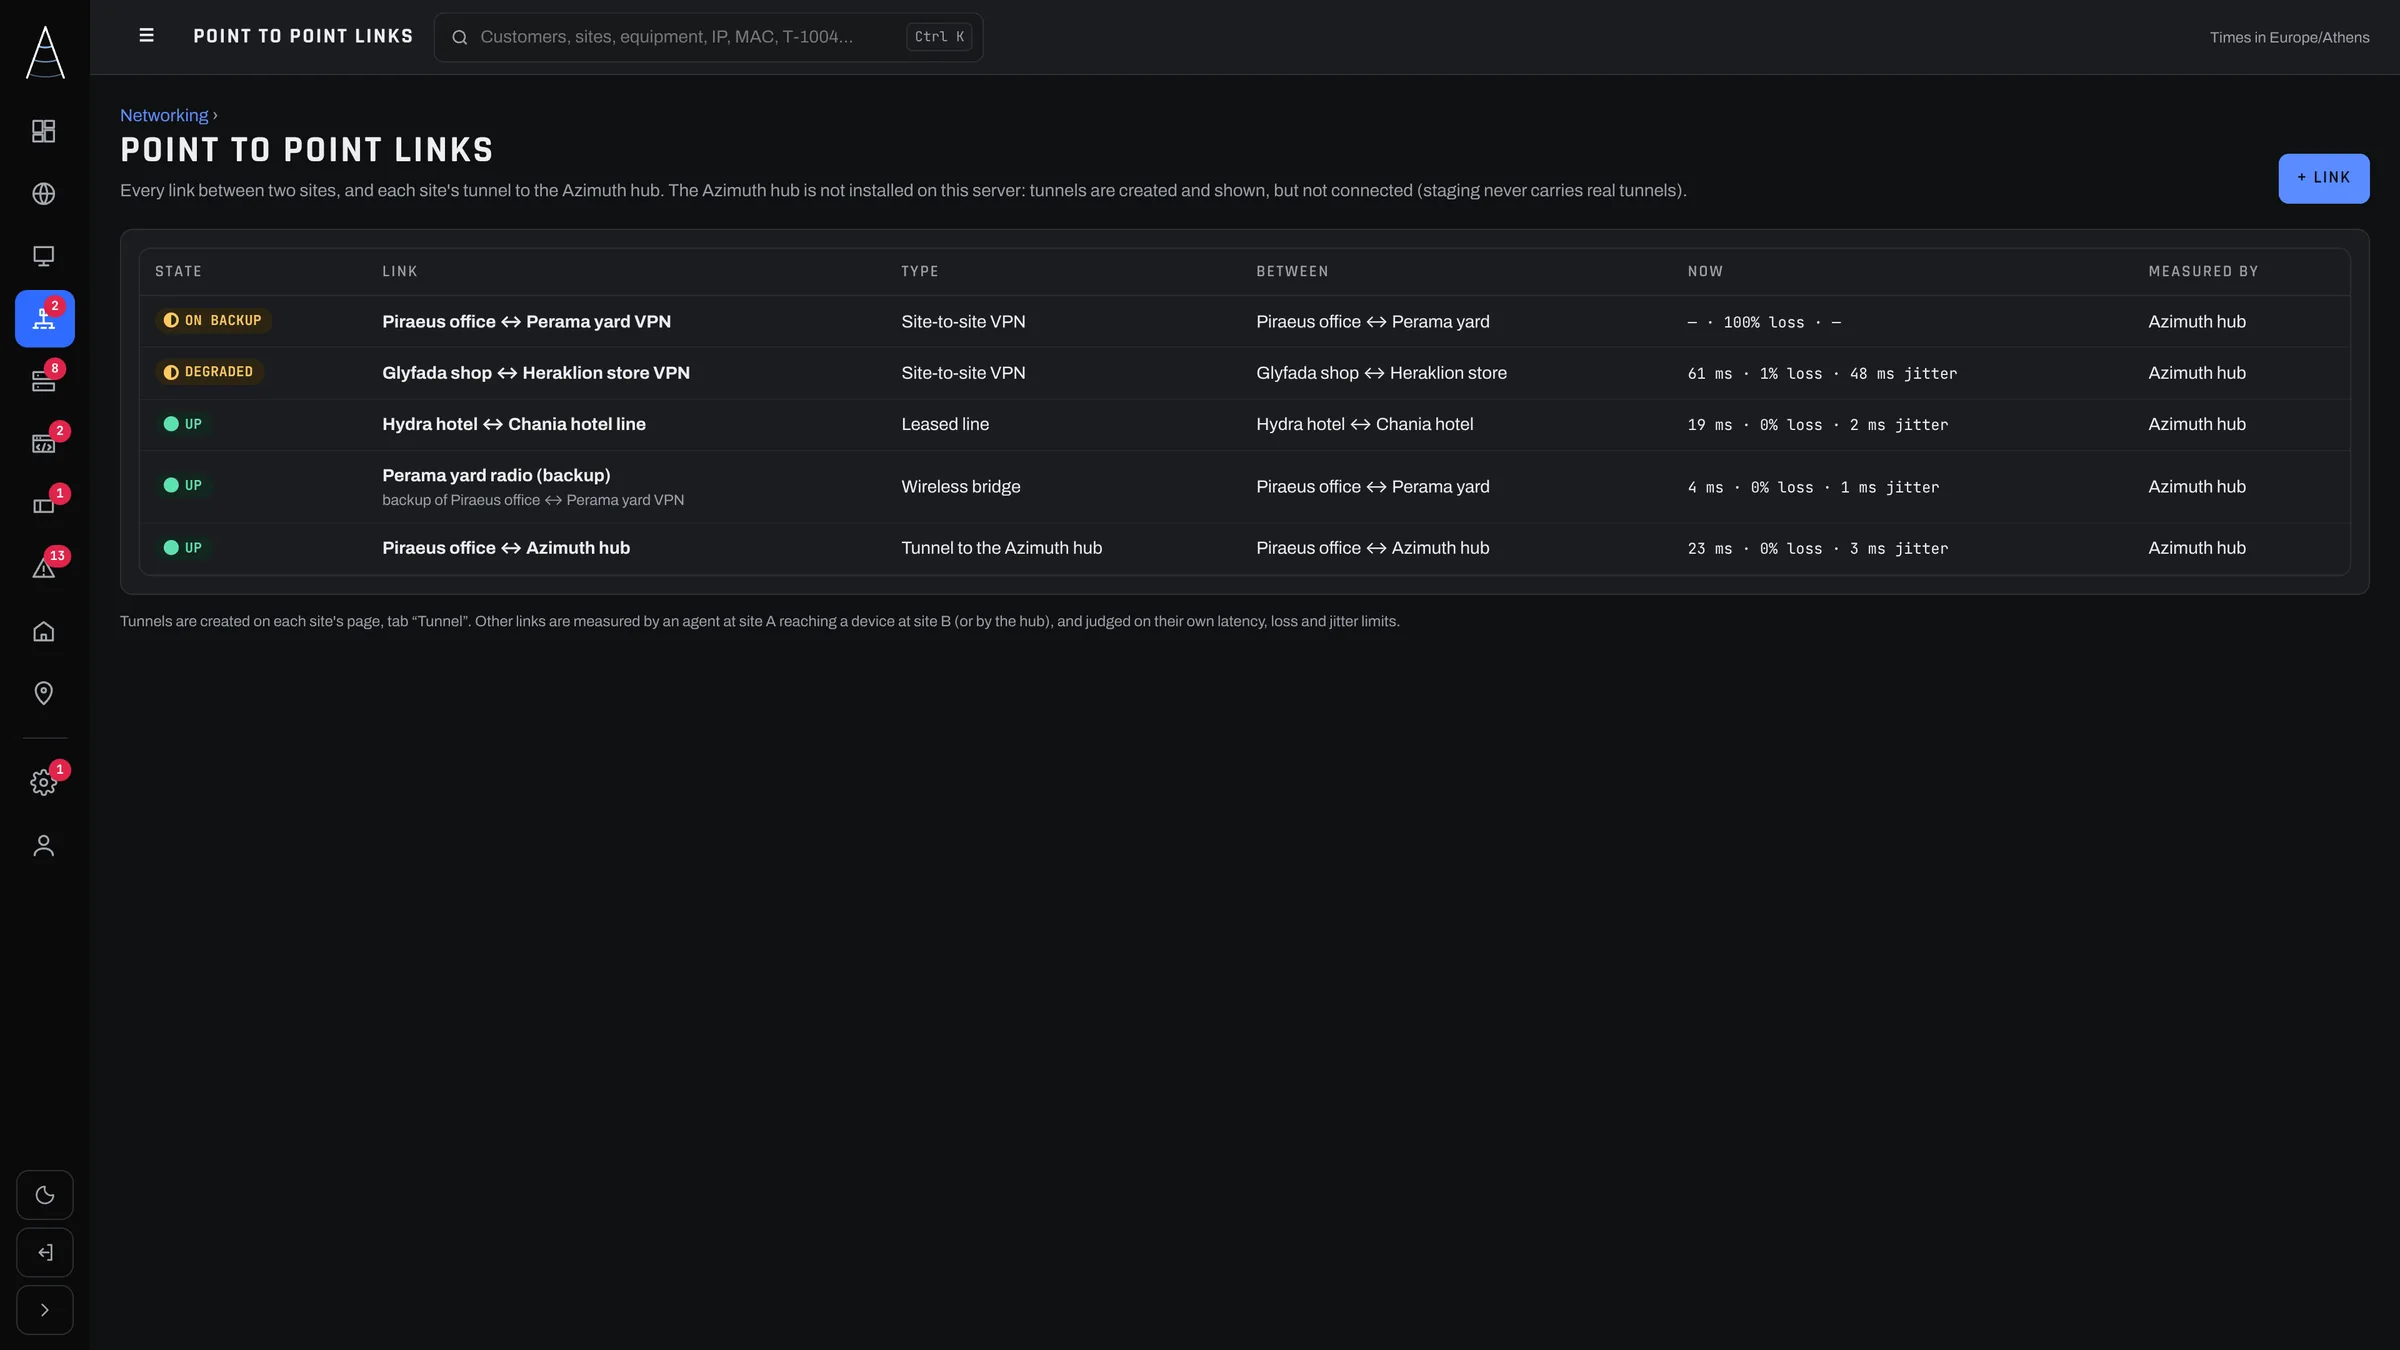Click the + LINK button
Viewport: 2400px width, 1350px height.
tap(2323, 178)
